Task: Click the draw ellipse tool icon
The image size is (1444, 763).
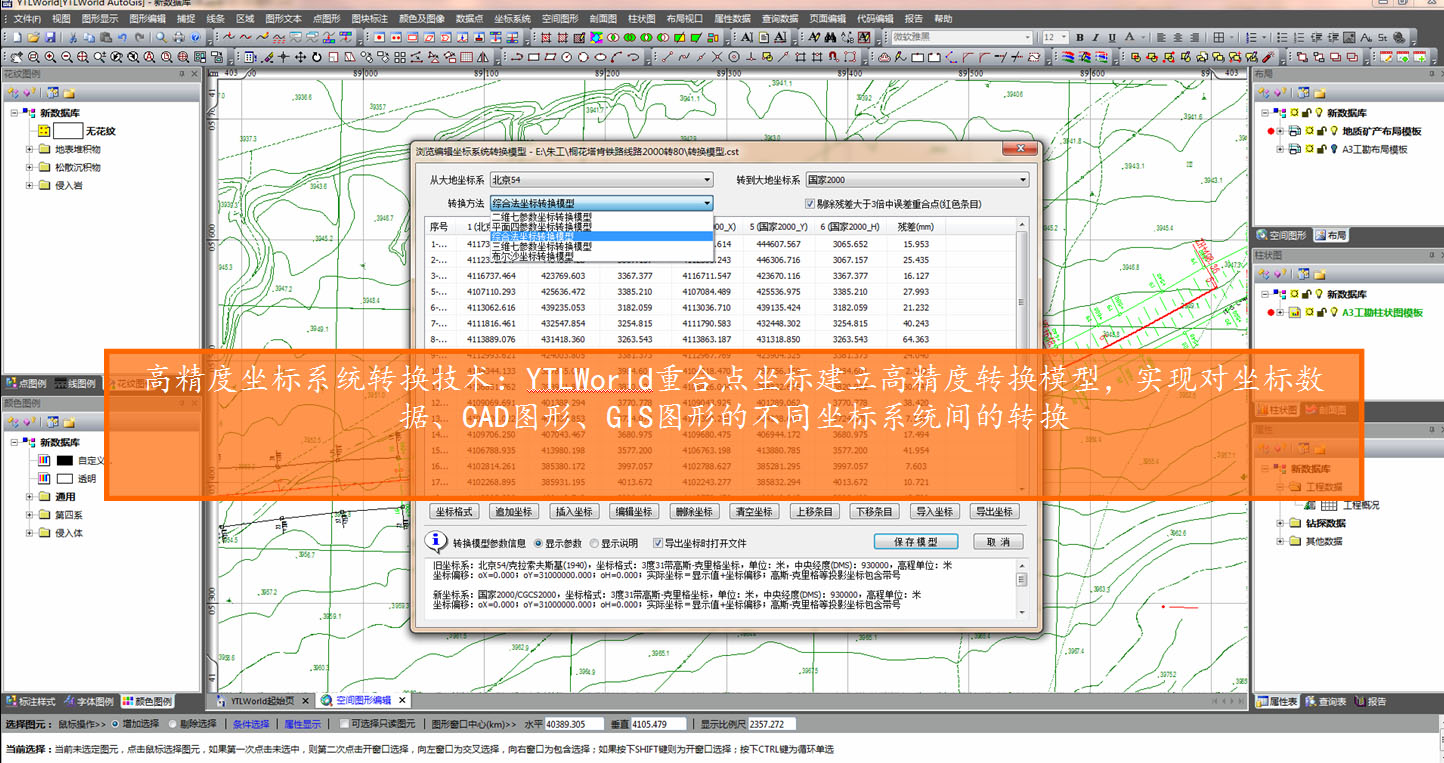Action: pos(600,57)
